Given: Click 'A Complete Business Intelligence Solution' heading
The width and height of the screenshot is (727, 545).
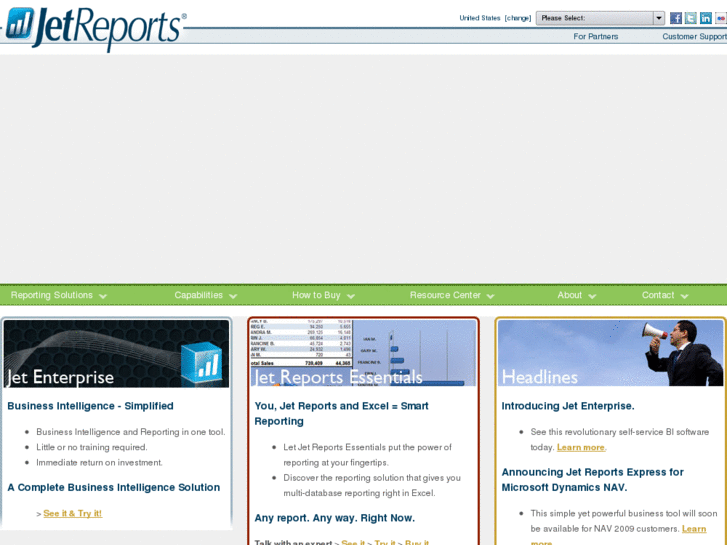Looking at the screenshot, I should tap(114, 487).
